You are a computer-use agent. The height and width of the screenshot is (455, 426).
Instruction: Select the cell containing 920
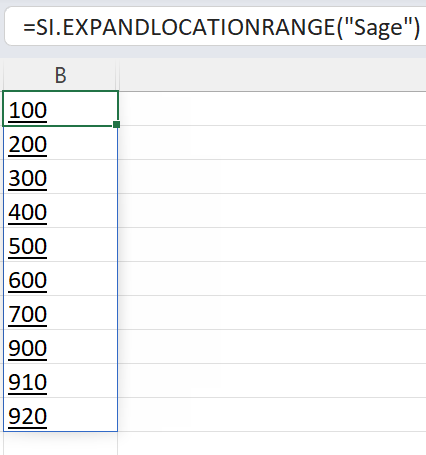tap(60, 415)
